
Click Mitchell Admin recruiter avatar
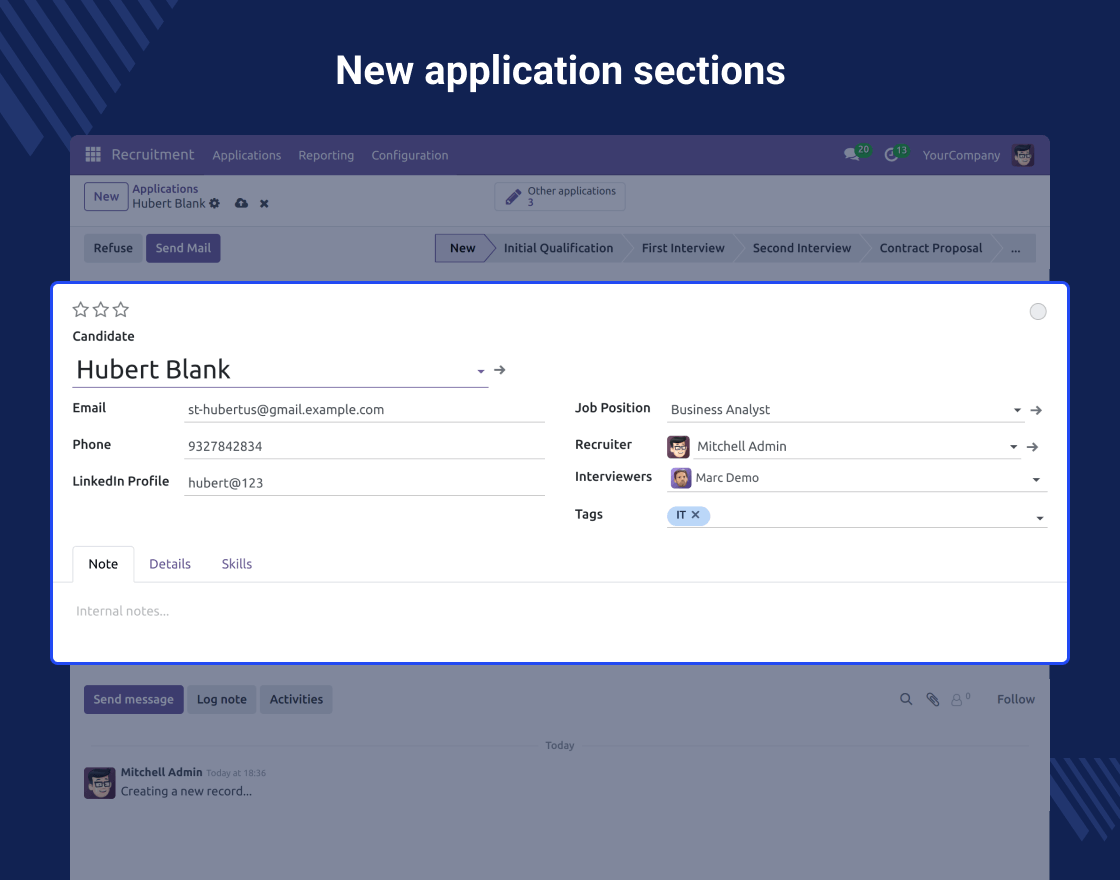point(679,446)
